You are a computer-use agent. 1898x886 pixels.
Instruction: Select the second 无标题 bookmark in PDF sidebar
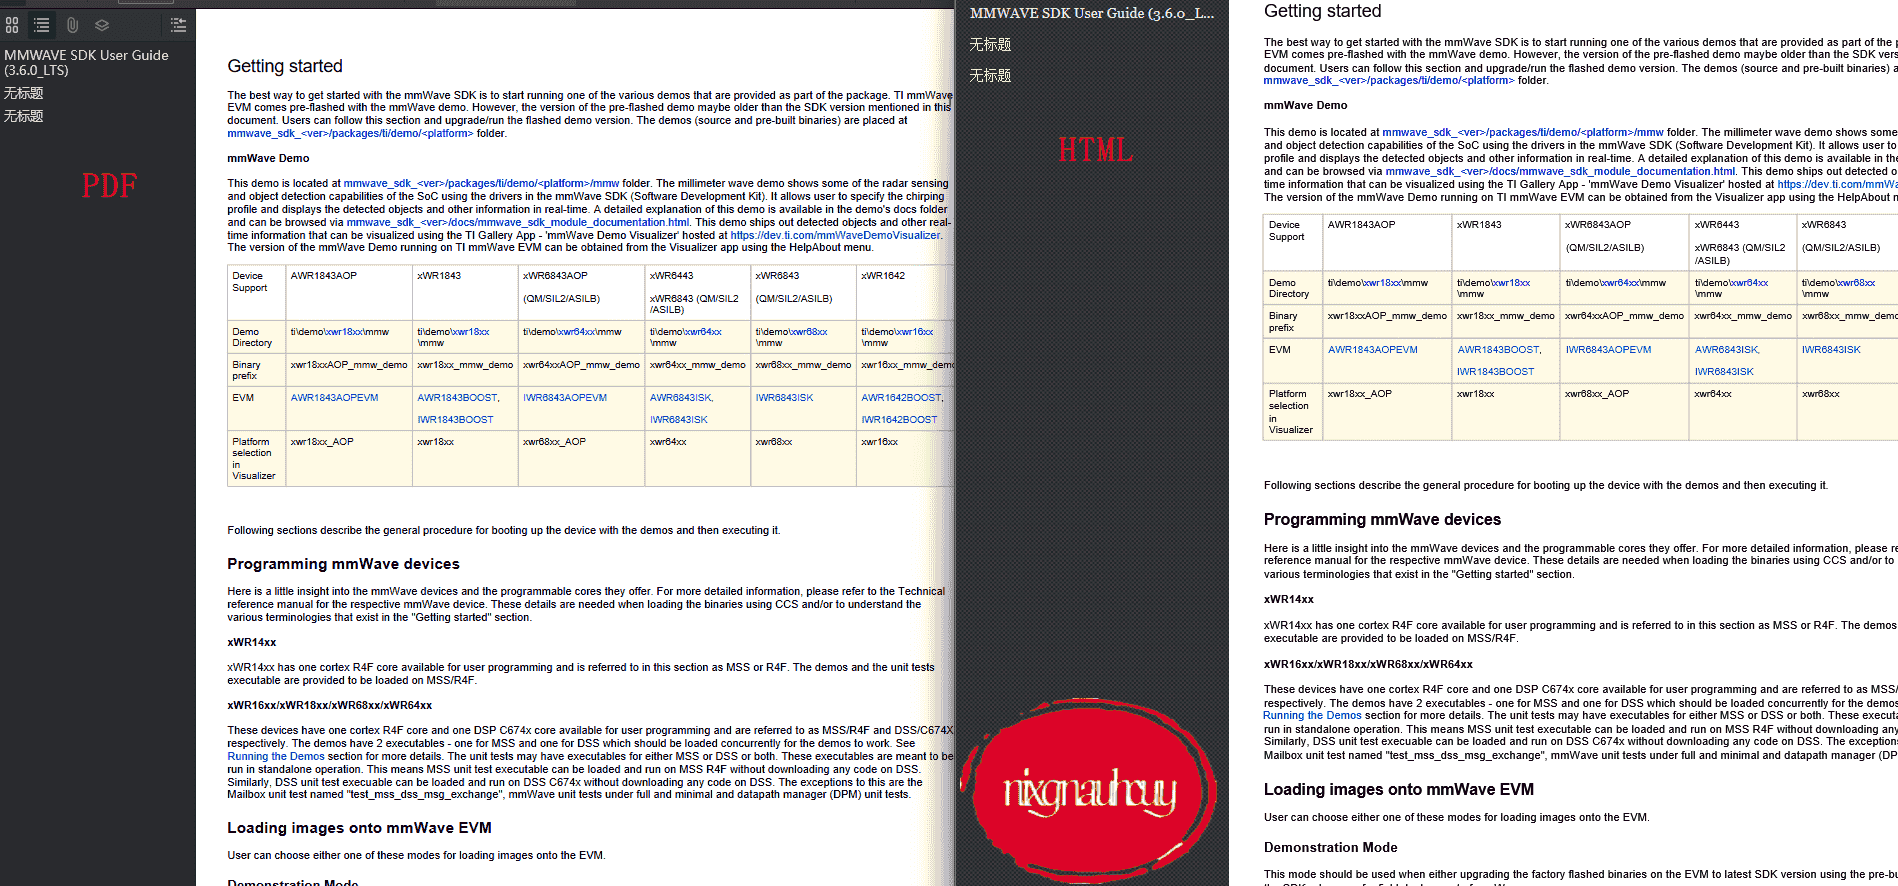click(24, 116)
